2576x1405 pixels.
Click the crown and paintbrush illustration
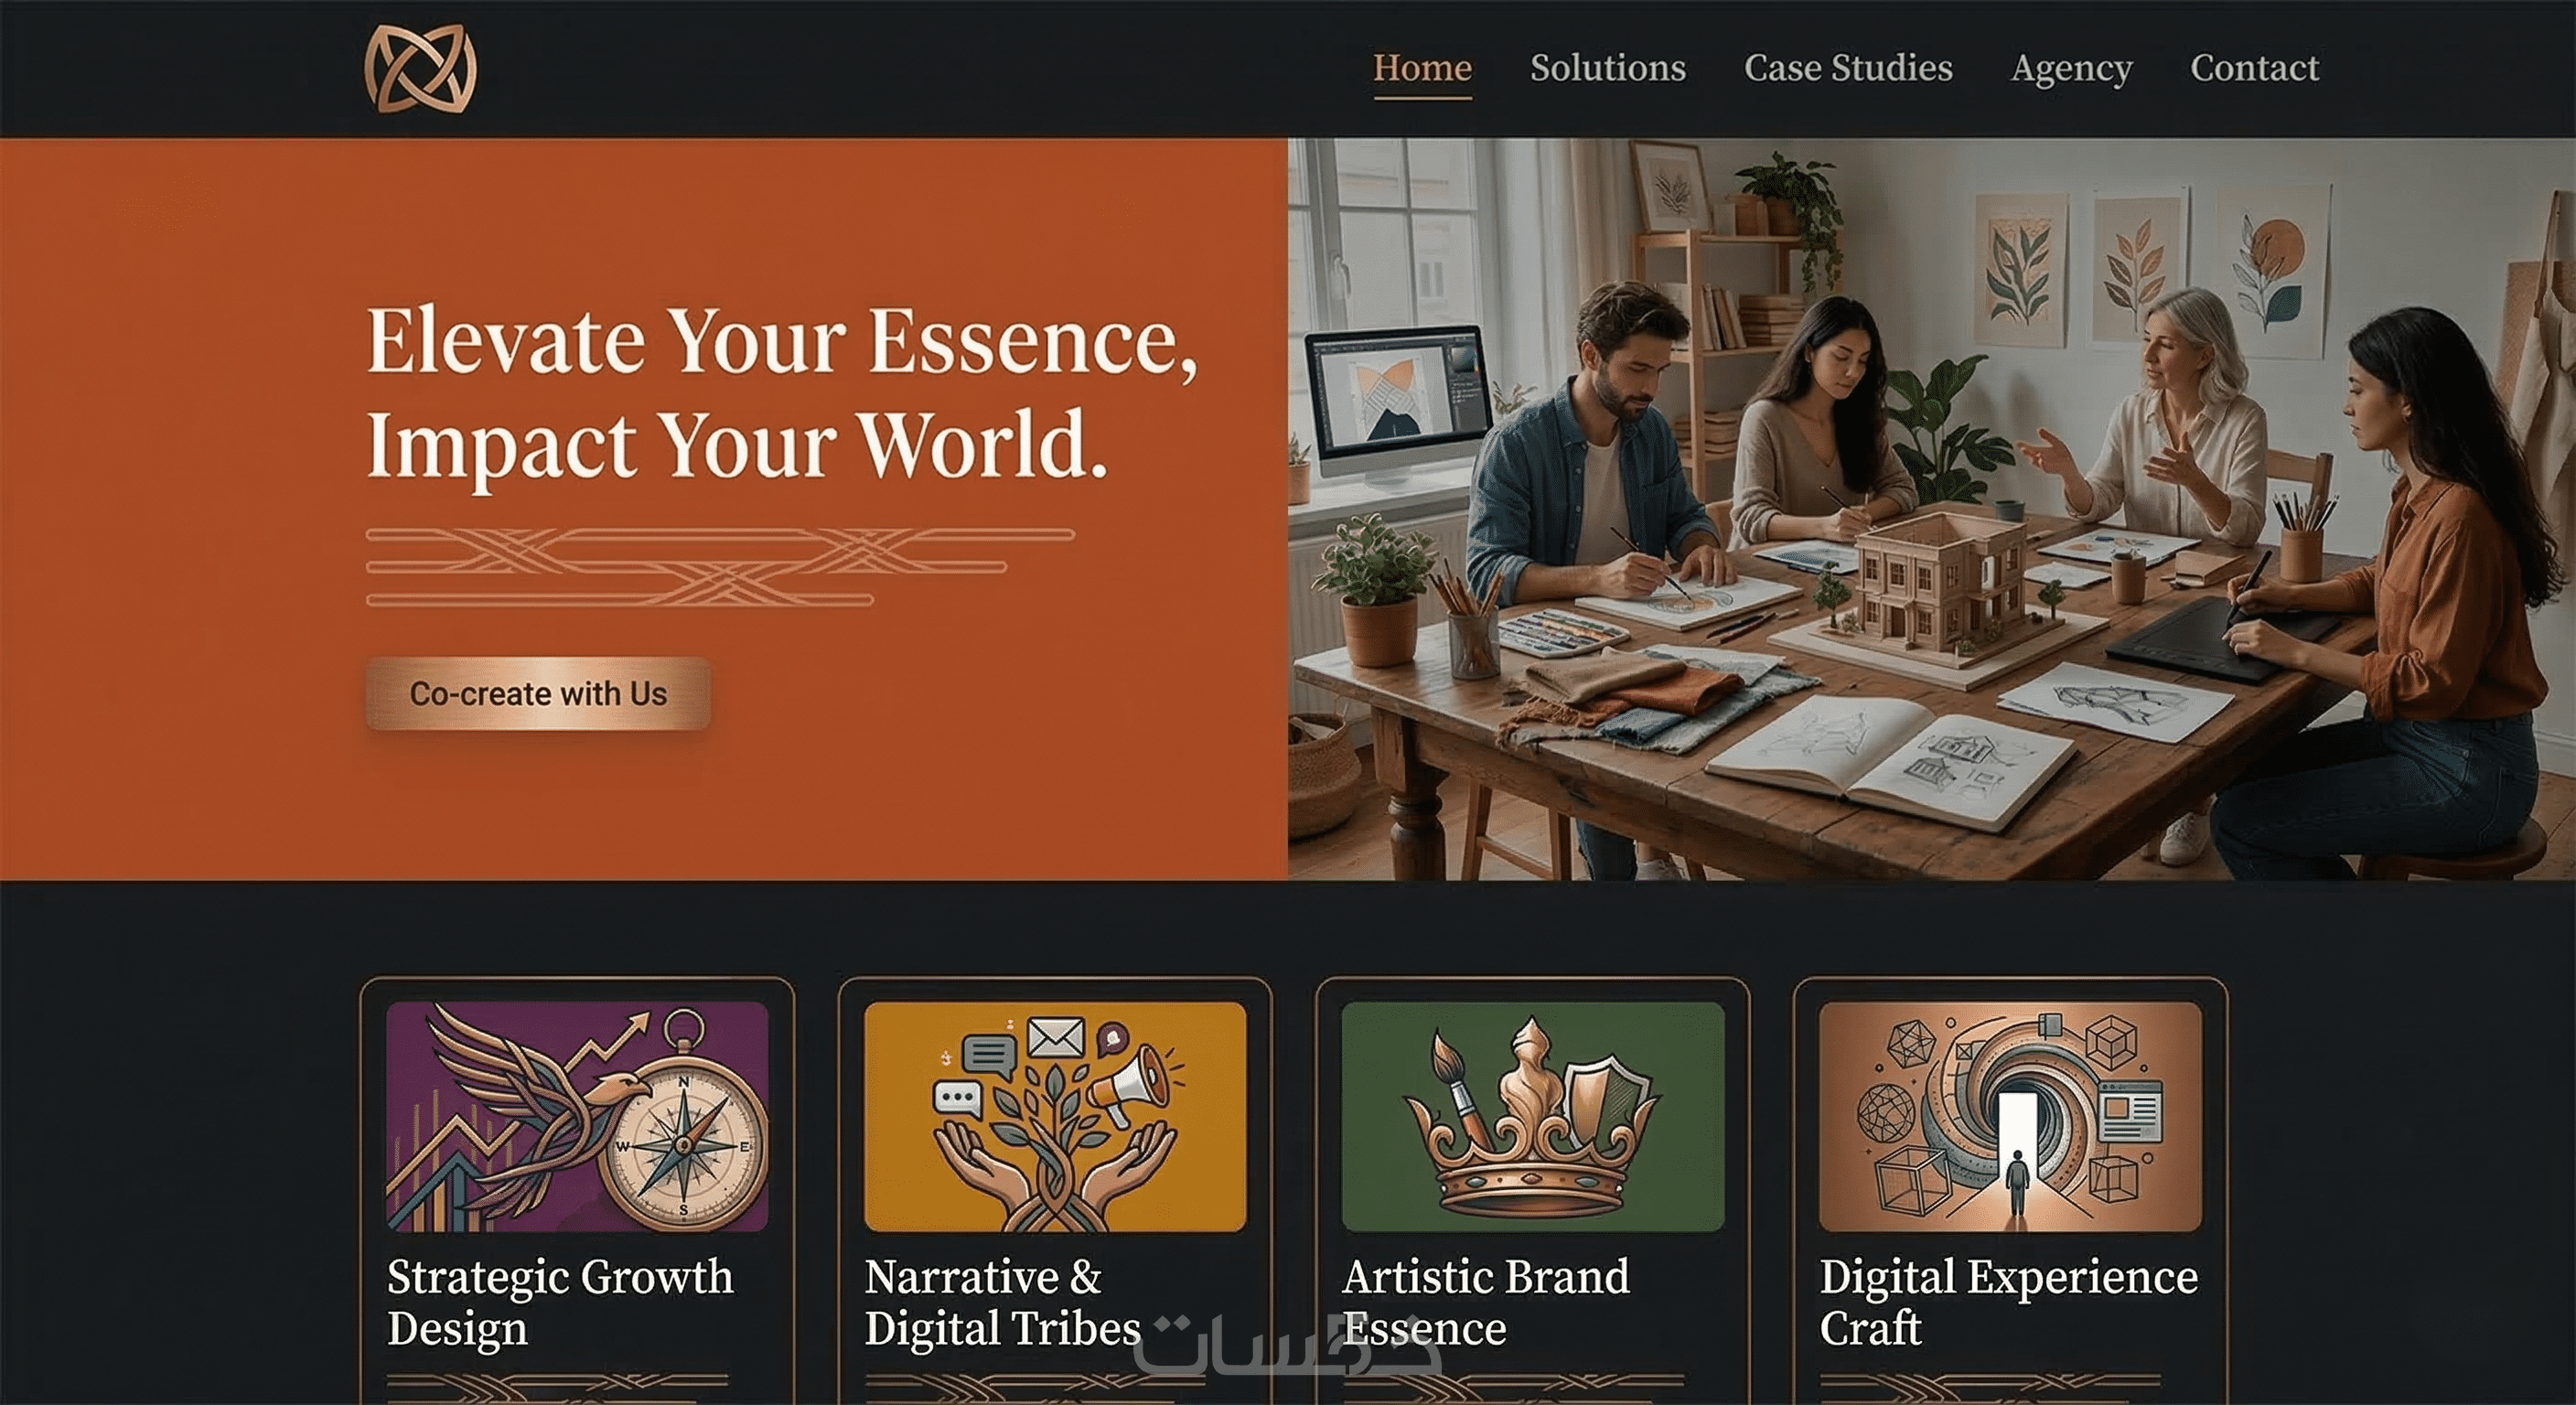tap(1532, 1116)
